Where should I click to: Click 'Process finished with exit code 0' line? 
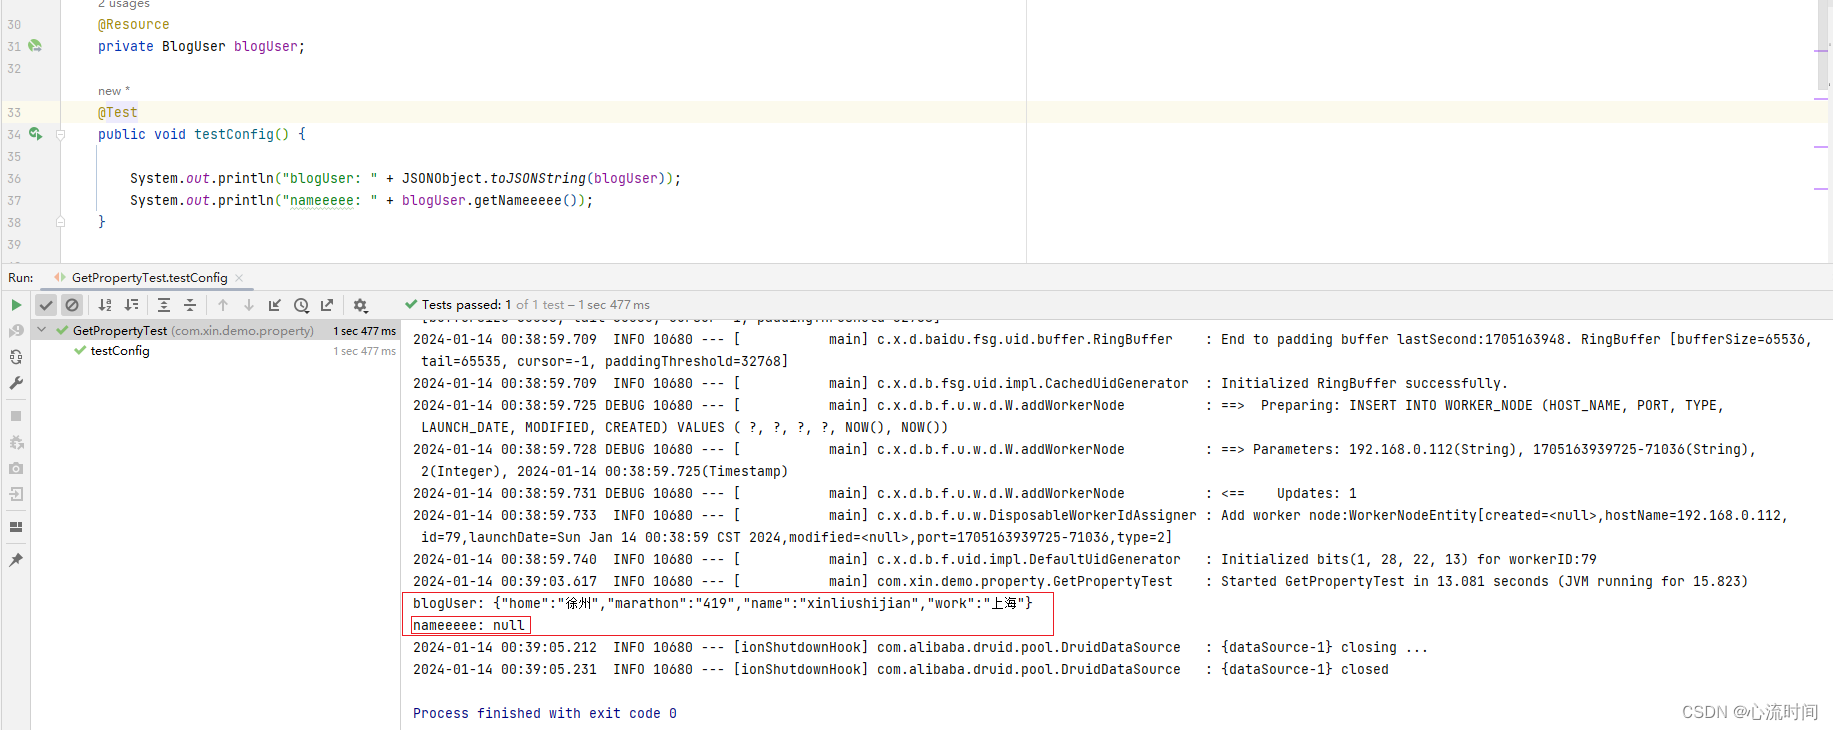[545, 713]
